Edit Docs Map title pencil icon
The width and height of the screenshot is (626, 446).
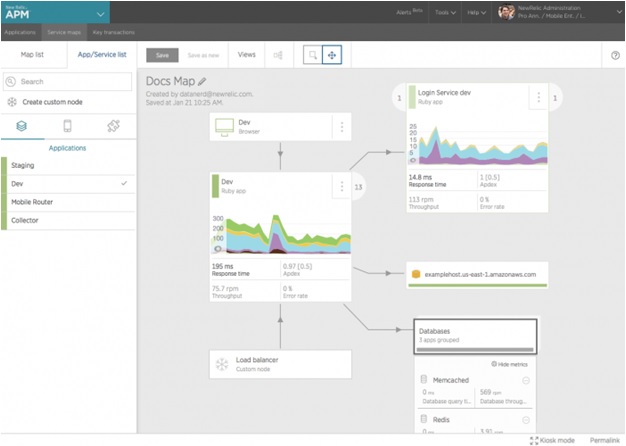click(202, 81)
